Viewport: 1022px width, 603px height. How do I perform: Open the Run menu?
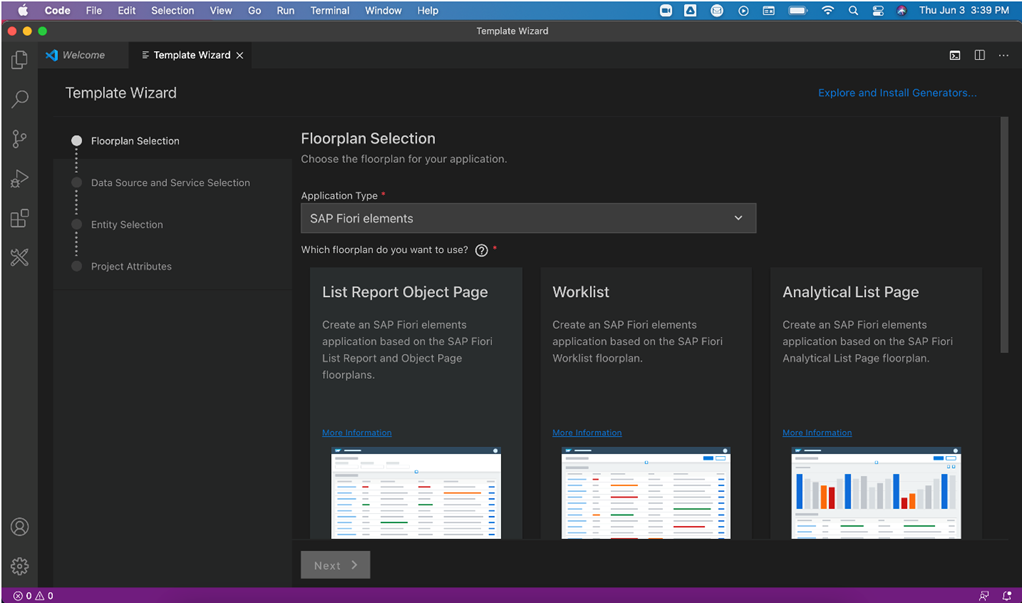tap(285, 10)
